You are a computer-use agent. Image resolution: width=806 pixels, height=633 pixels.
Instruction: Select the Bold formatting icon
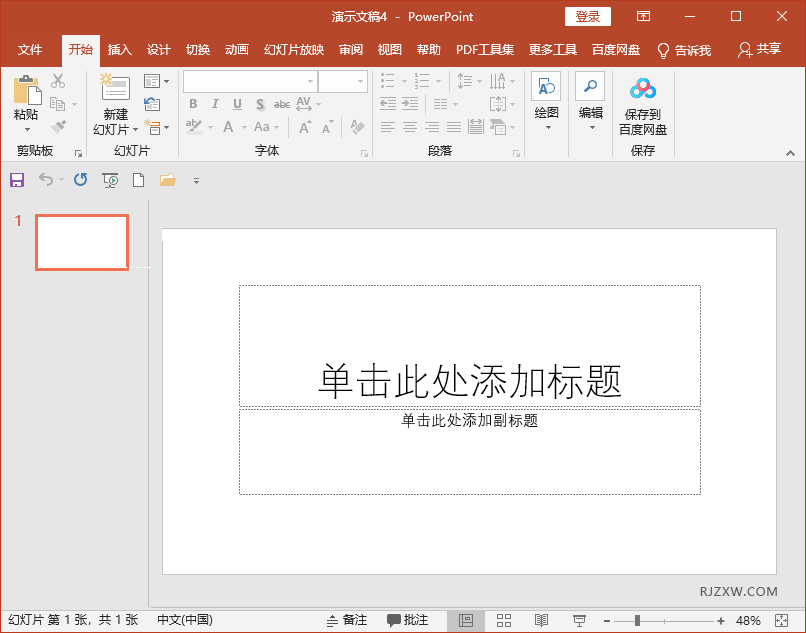point(192,104)
